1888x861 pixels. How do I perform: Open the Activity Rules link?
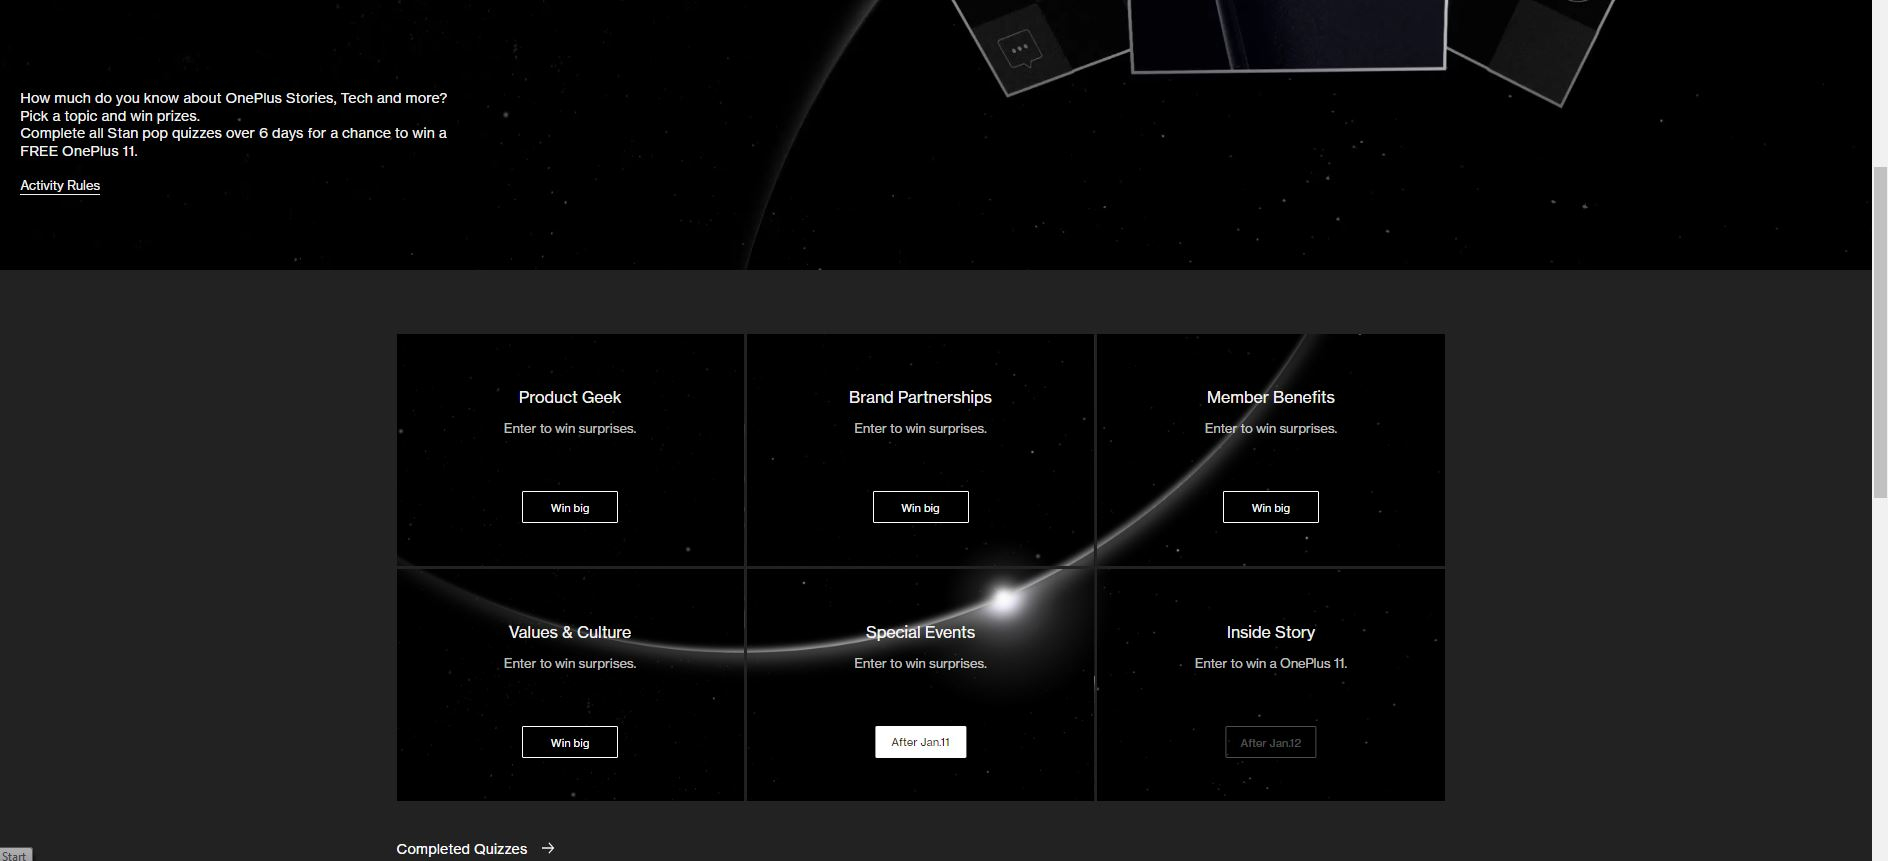pos(60,185)
